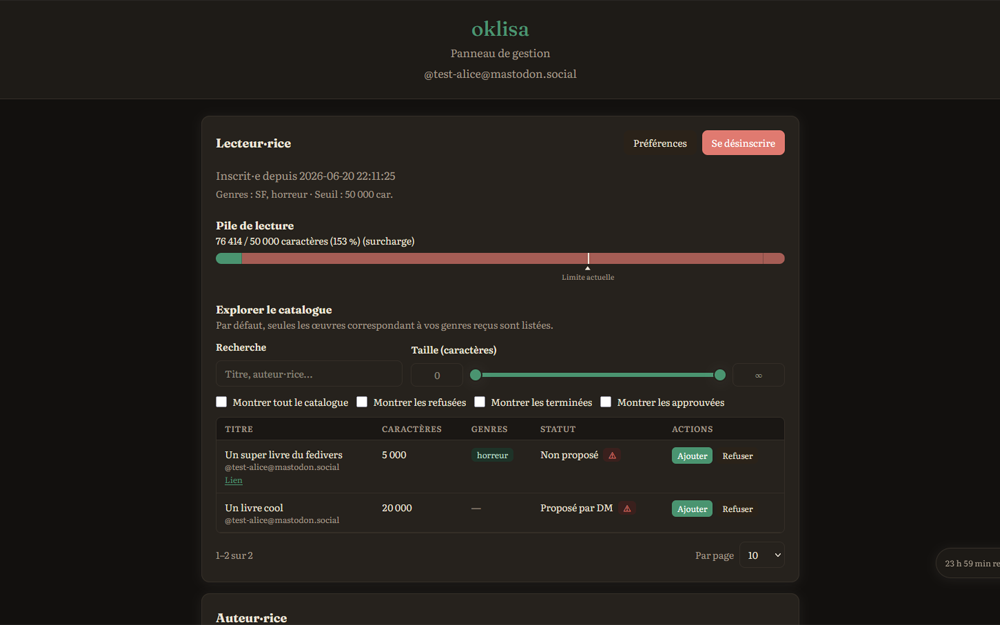
Task: Click the Limite actuelle marker label
Action: coord(588,277)
